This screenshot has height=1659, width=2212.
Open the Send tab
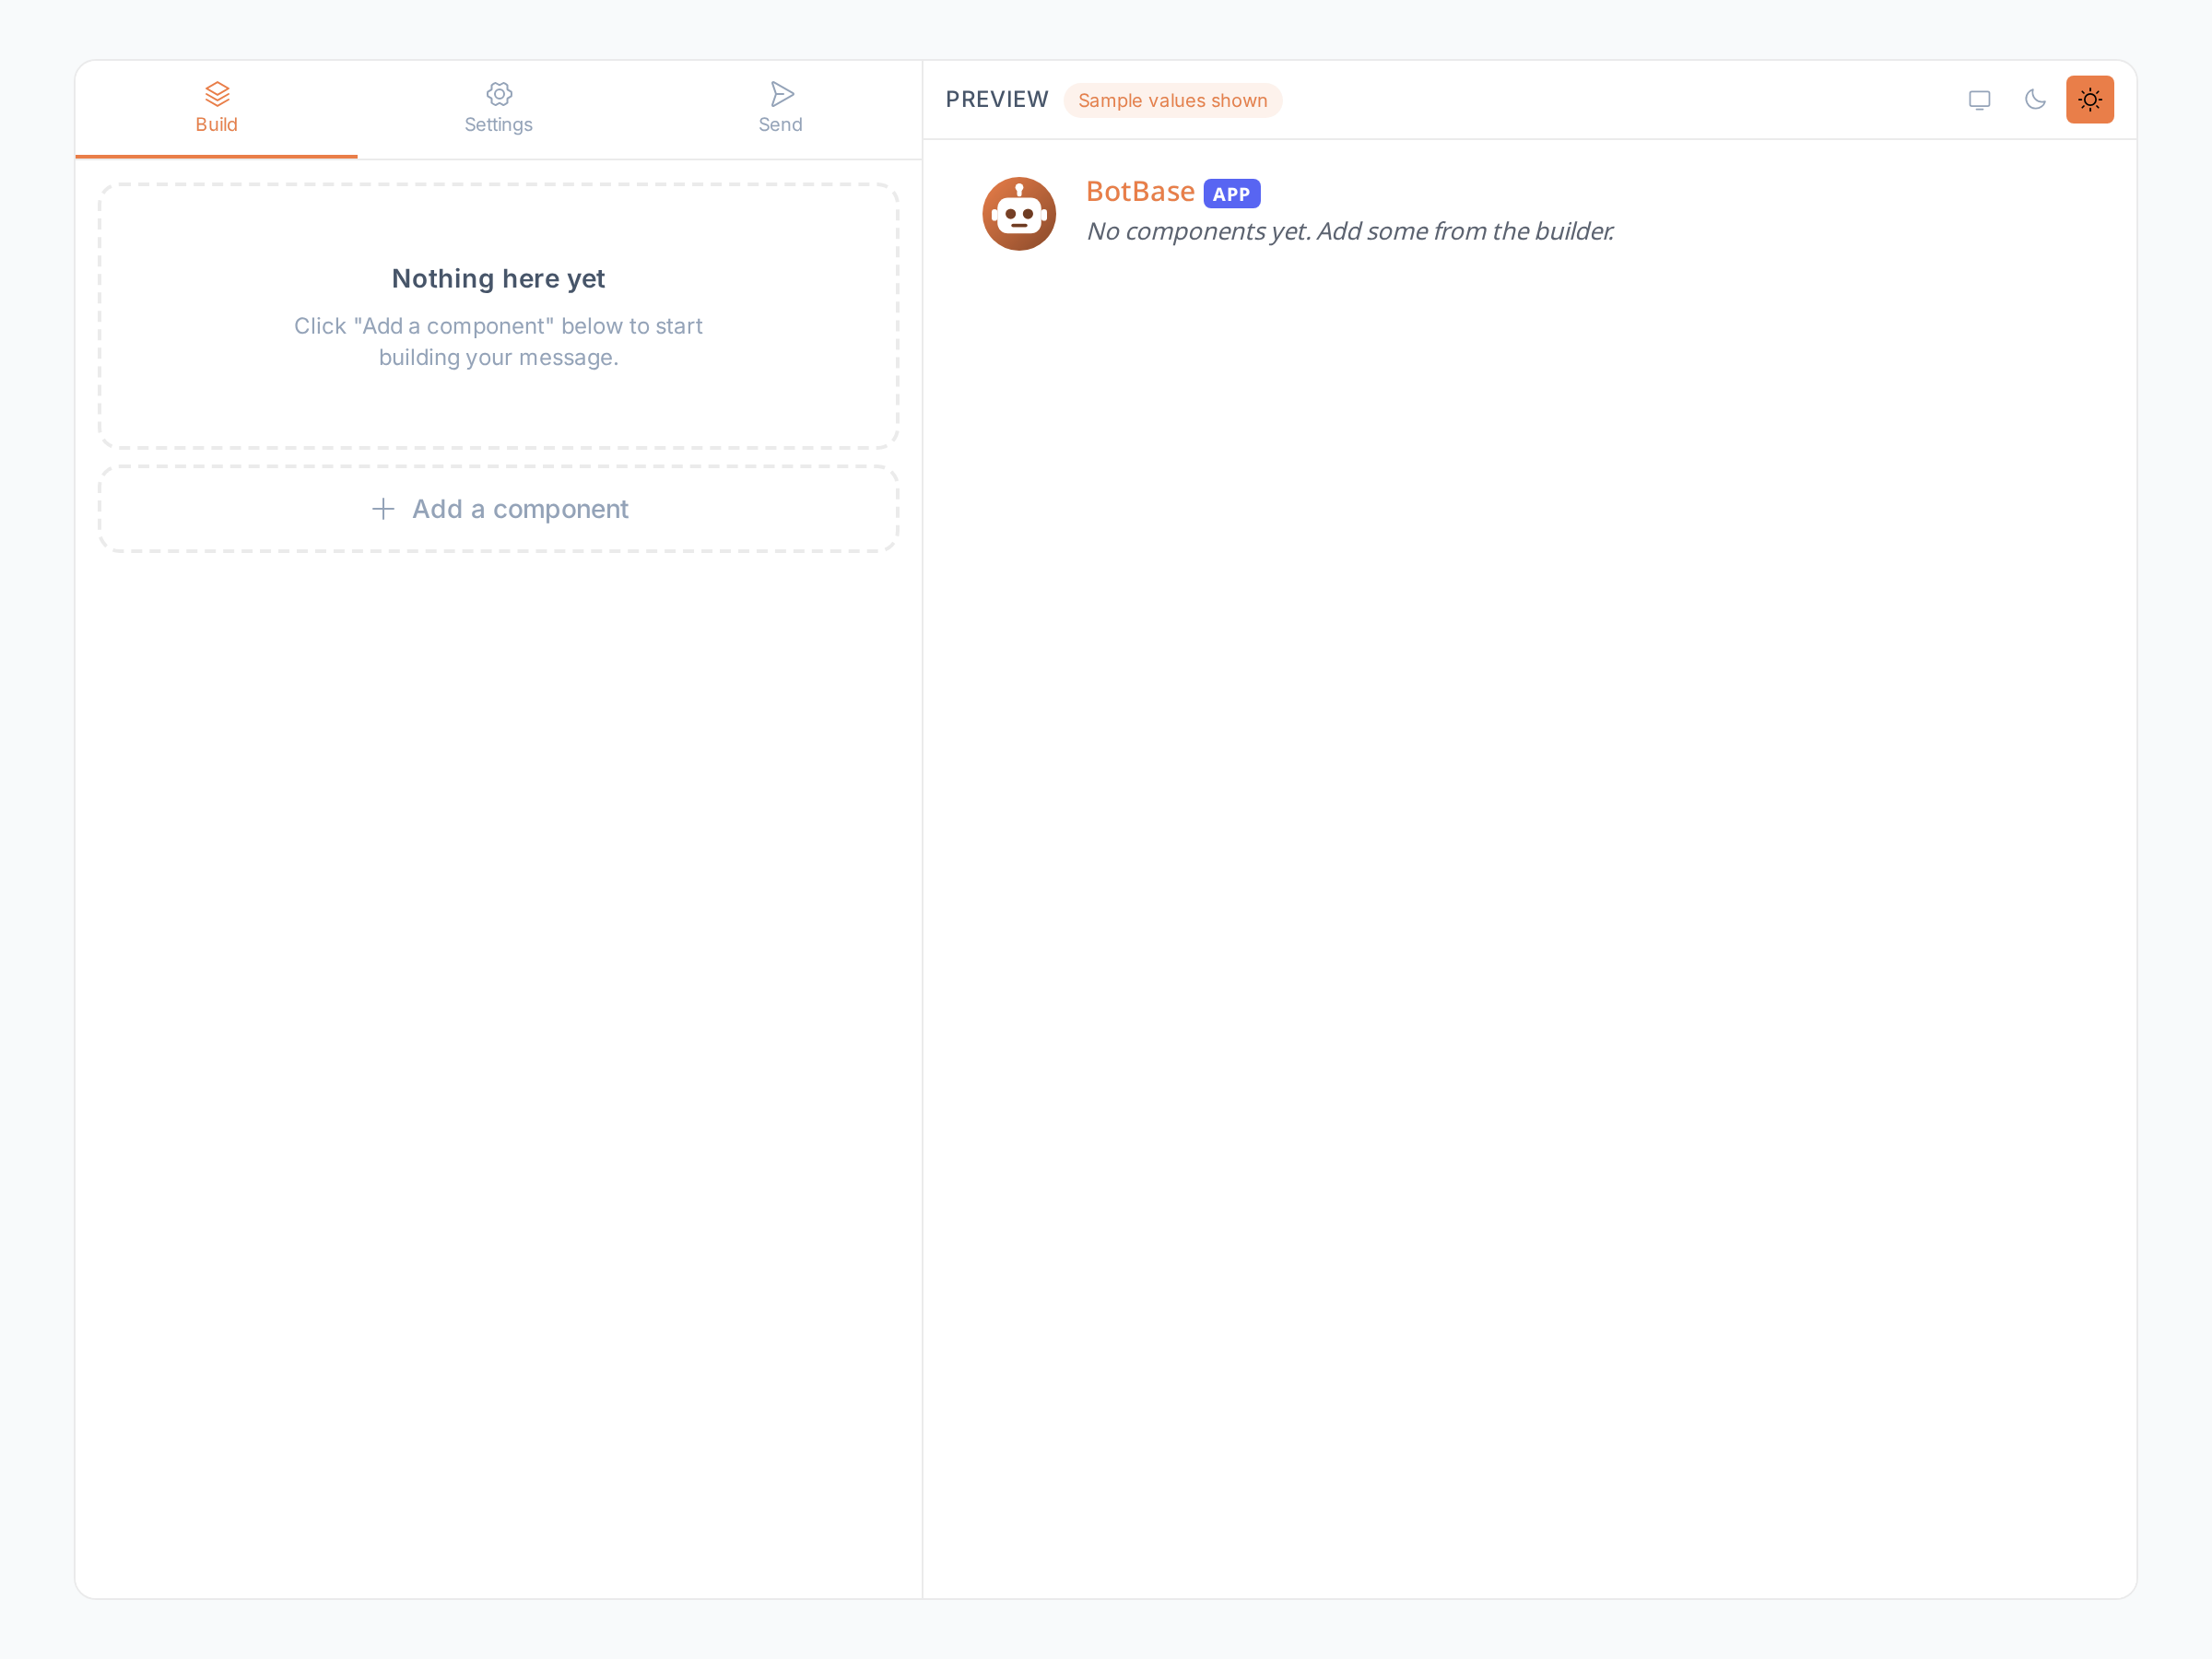pyautogui.click(x=780, y=109)
